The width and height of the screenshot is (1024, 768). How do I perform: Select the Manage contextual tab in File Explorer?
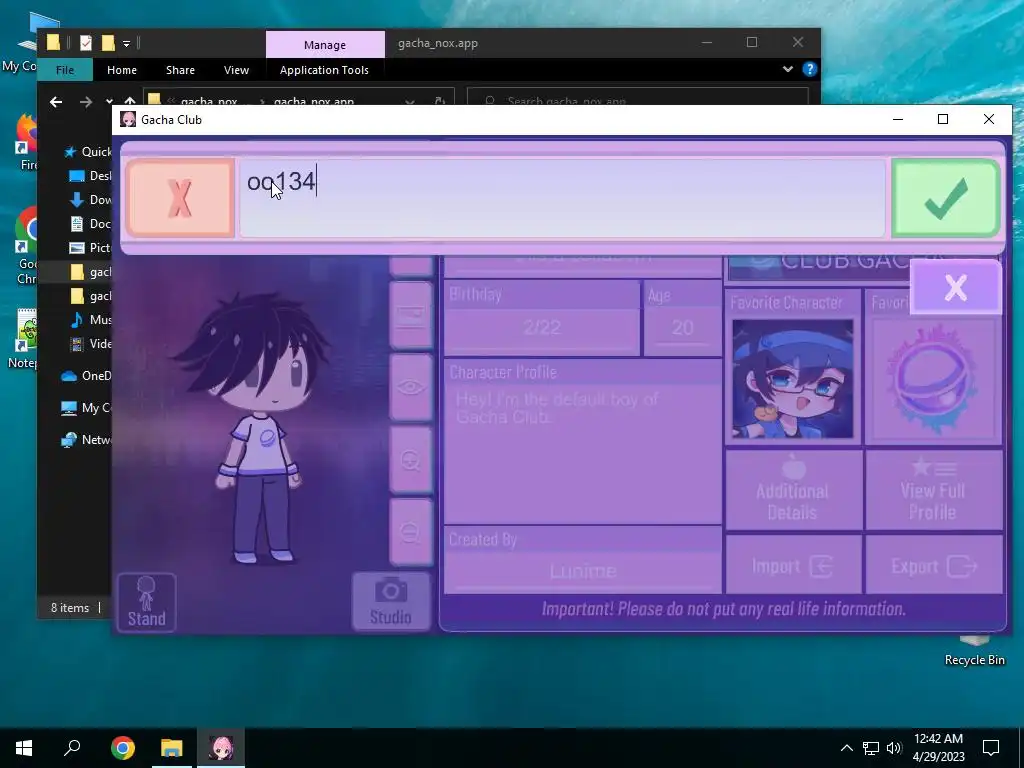325,44
